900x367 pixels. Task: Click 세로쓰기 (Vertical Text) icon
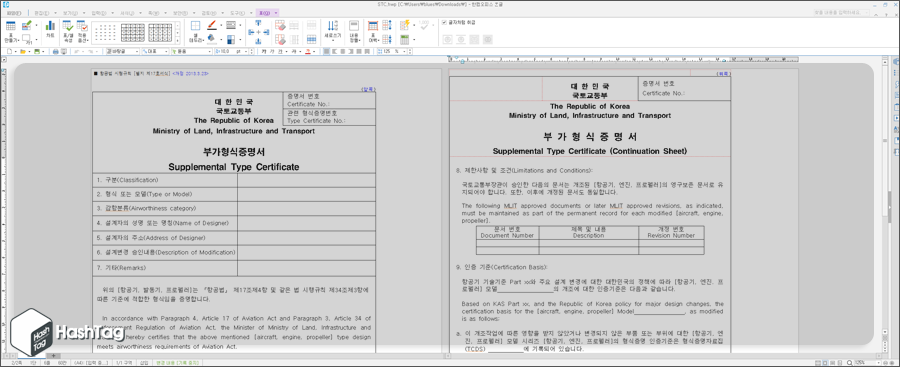point(332,32)
